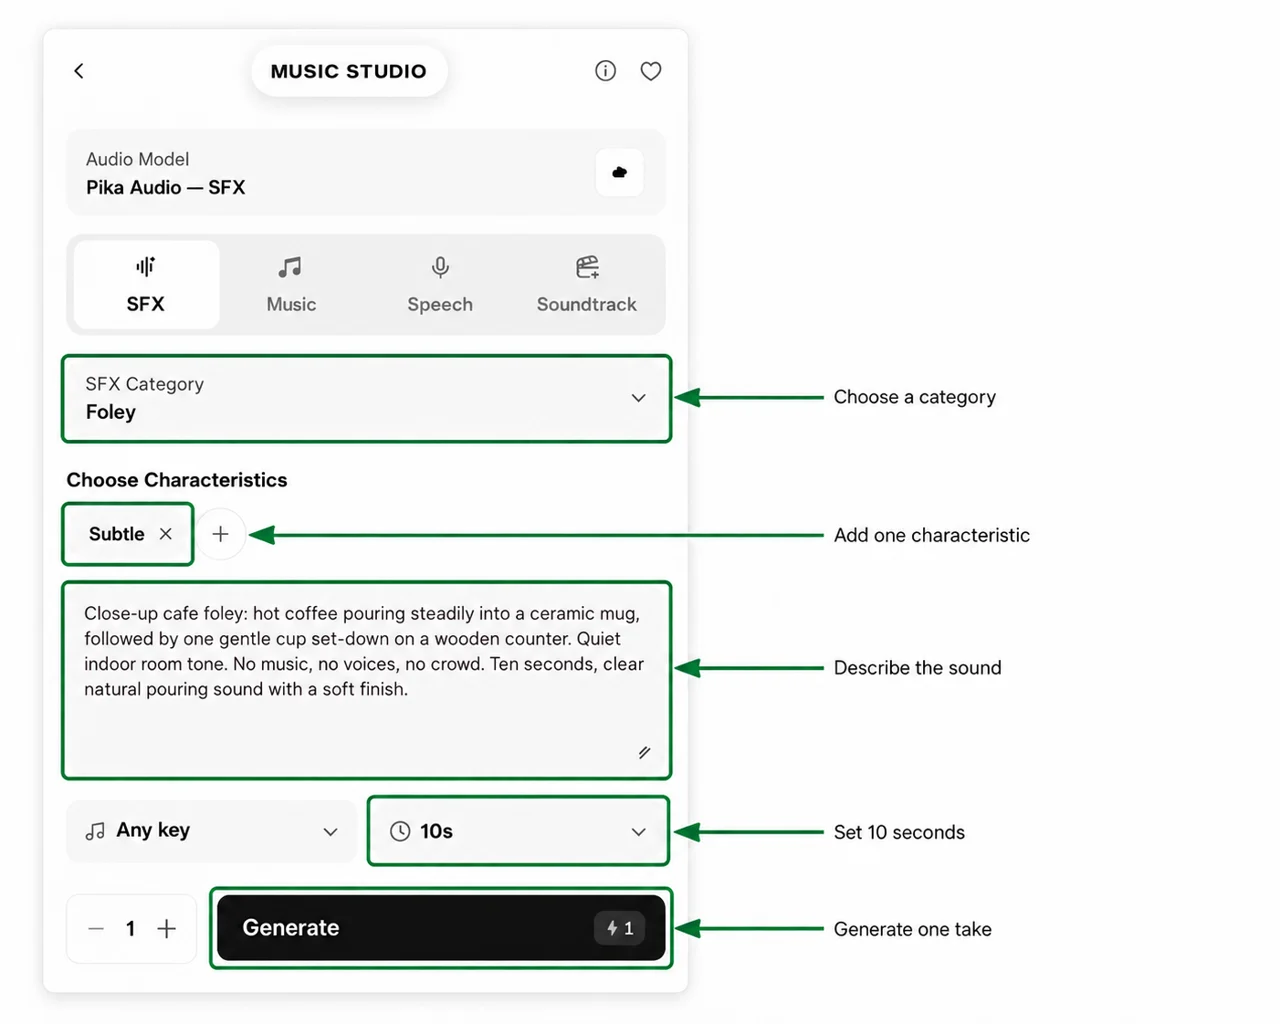The height and width of the screenshot is (1024, 1280).
Task: Click the cloud icon beside Audio Model
Action: coord(620,172)
